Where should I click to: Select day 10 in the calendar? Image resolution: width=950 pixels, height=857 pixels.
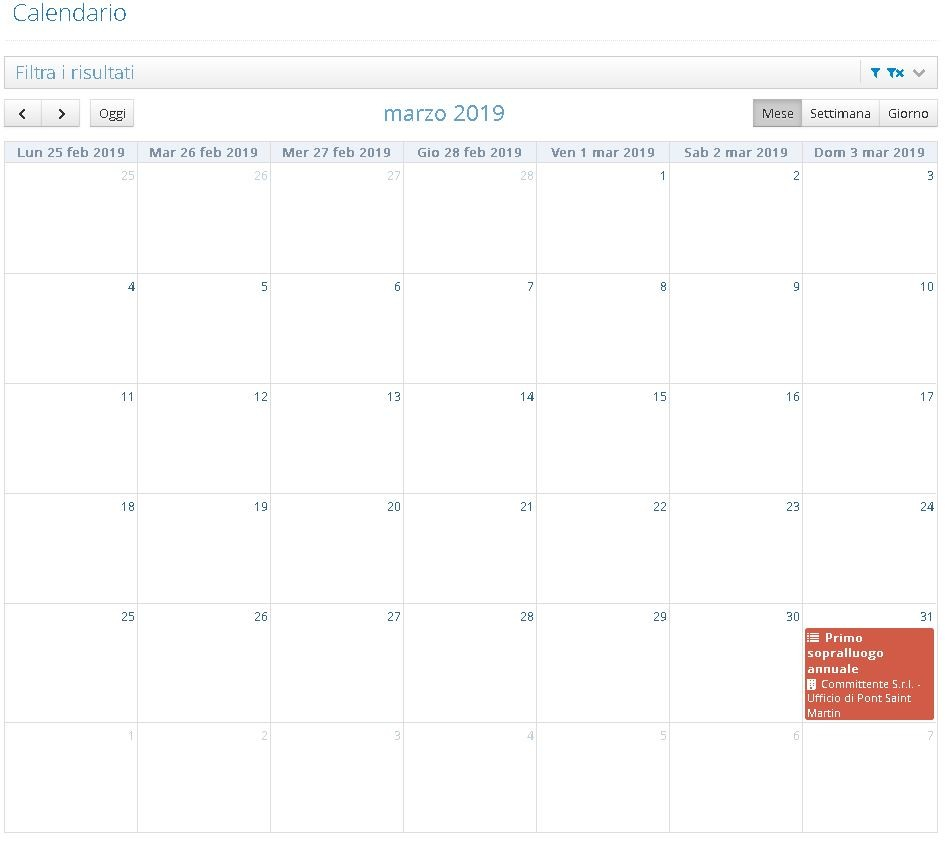pyautogui.click(x=926, y=286)
